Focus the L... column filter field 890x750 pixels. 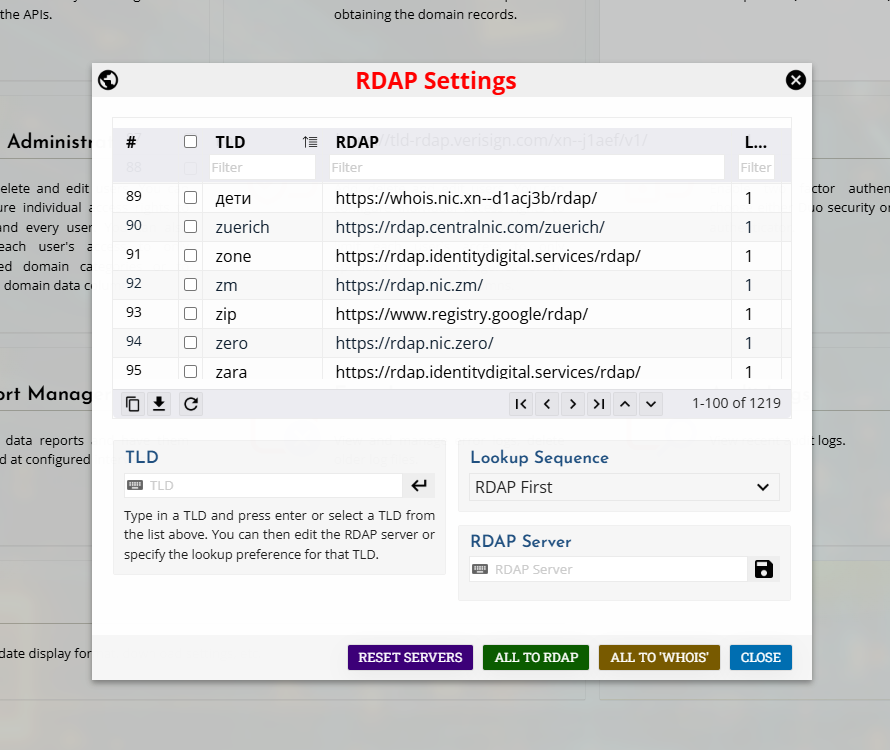(x=756, y=167)
